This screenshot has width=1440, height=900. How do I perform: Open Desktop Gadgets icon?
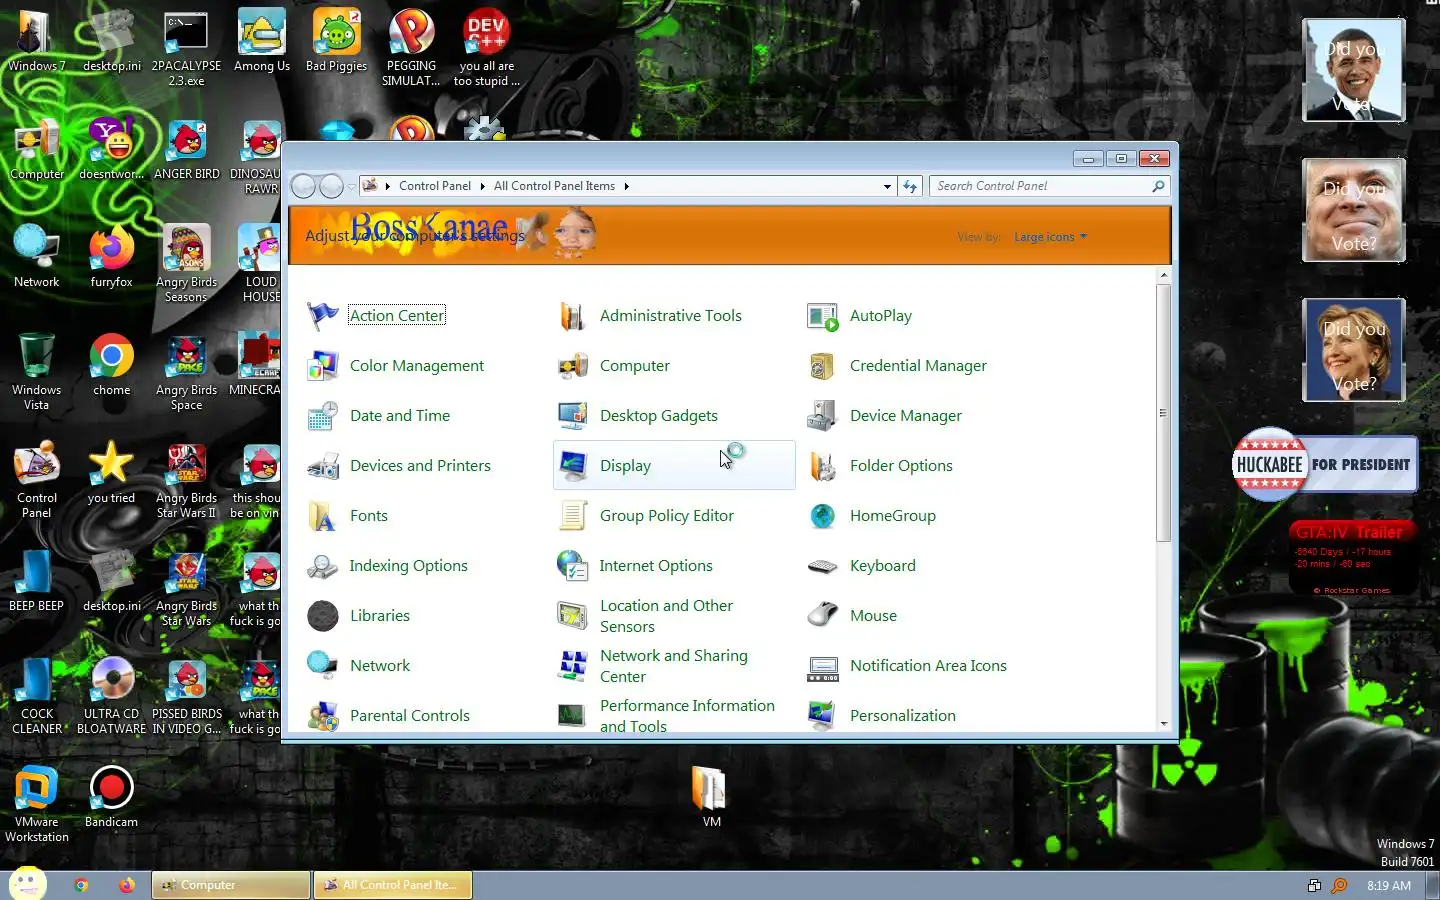click(572, 416)
